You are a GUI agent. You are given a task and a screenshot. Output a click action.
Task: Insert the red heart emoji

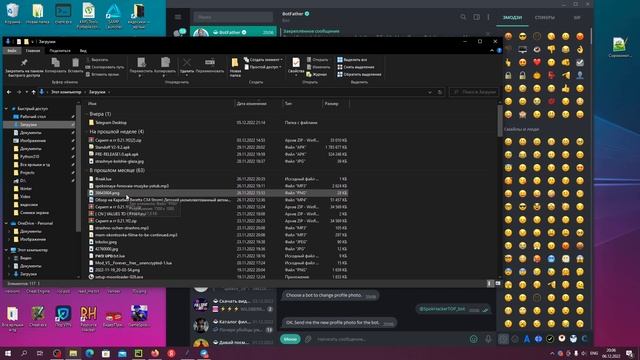[x=537, y=62]
